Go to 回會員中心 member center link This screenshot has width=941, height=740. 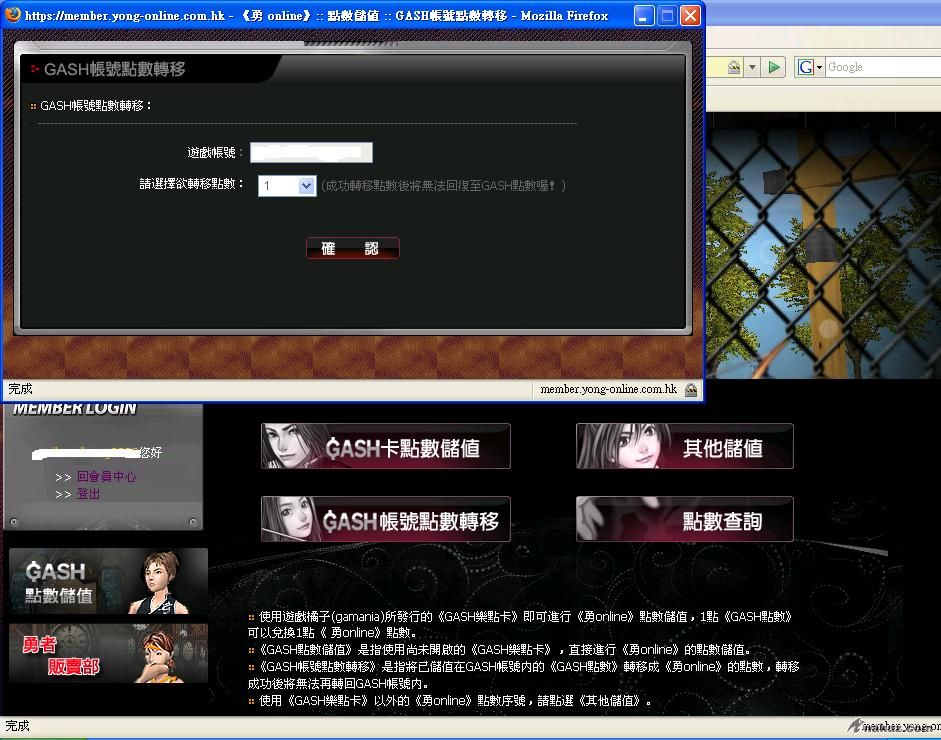tap(106, 477)
